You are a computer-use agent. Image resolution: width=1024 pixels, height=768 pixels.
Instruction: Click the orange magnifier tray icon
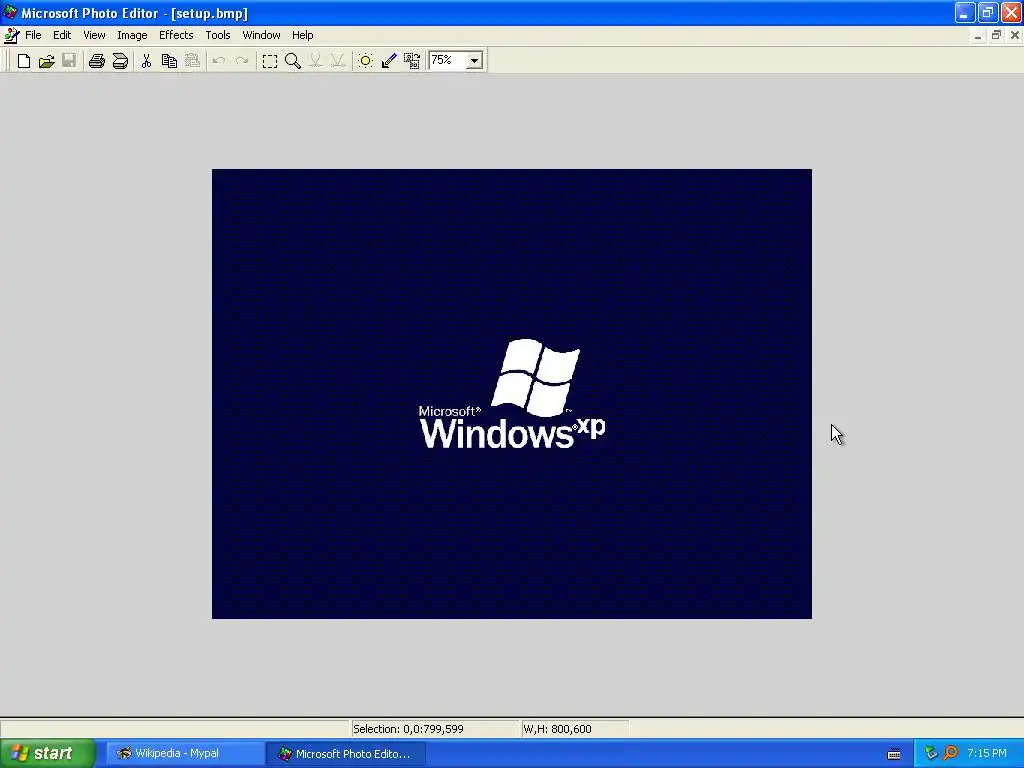click(950, 753)
